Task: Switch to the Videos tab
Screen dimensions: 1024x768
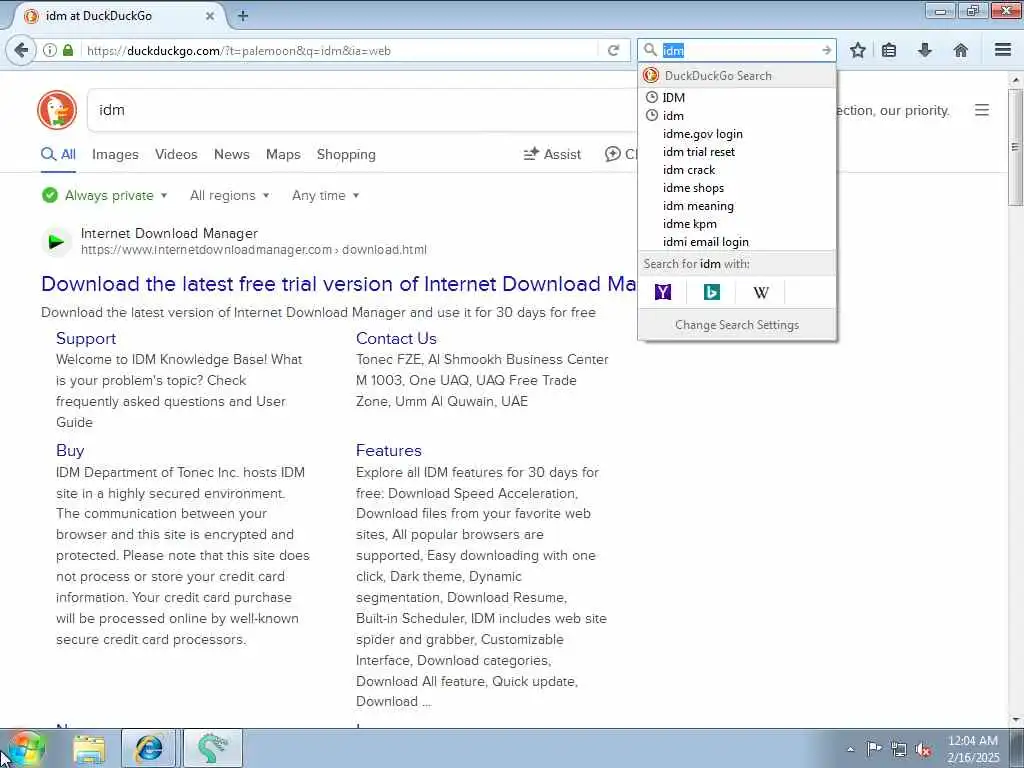Action: (176, 155)
